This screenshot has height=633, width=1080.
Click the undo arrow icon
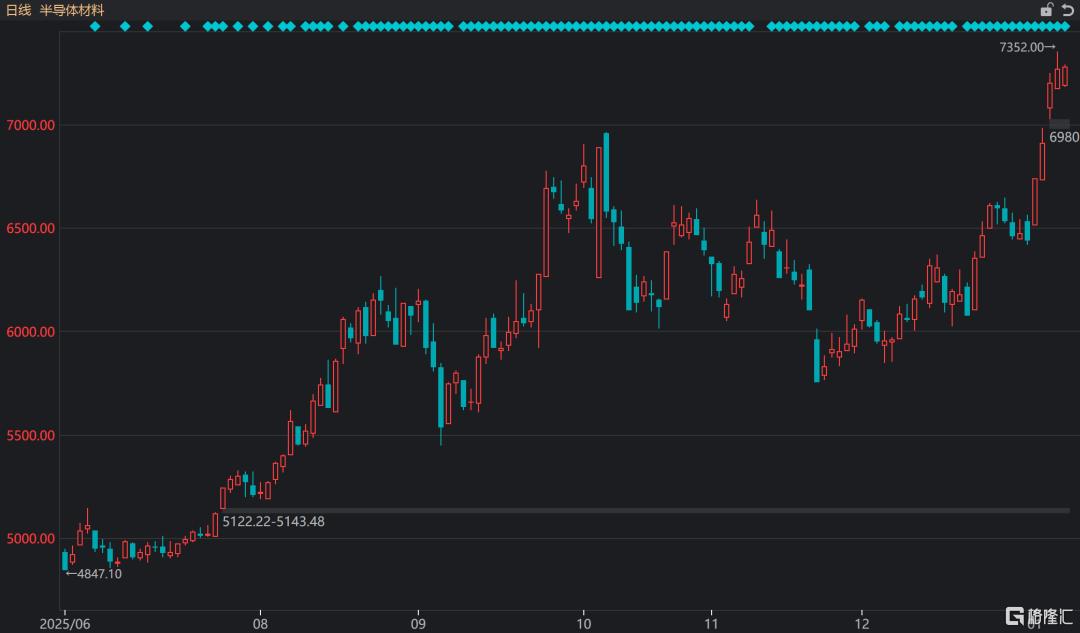pyautogui.click(x=1067, y=10)
